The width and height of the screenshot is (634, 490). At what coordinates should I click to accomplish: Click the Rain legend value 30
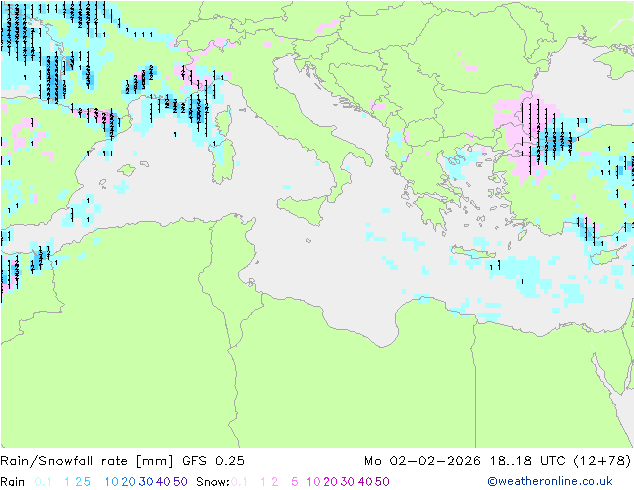tap(146, 482)
